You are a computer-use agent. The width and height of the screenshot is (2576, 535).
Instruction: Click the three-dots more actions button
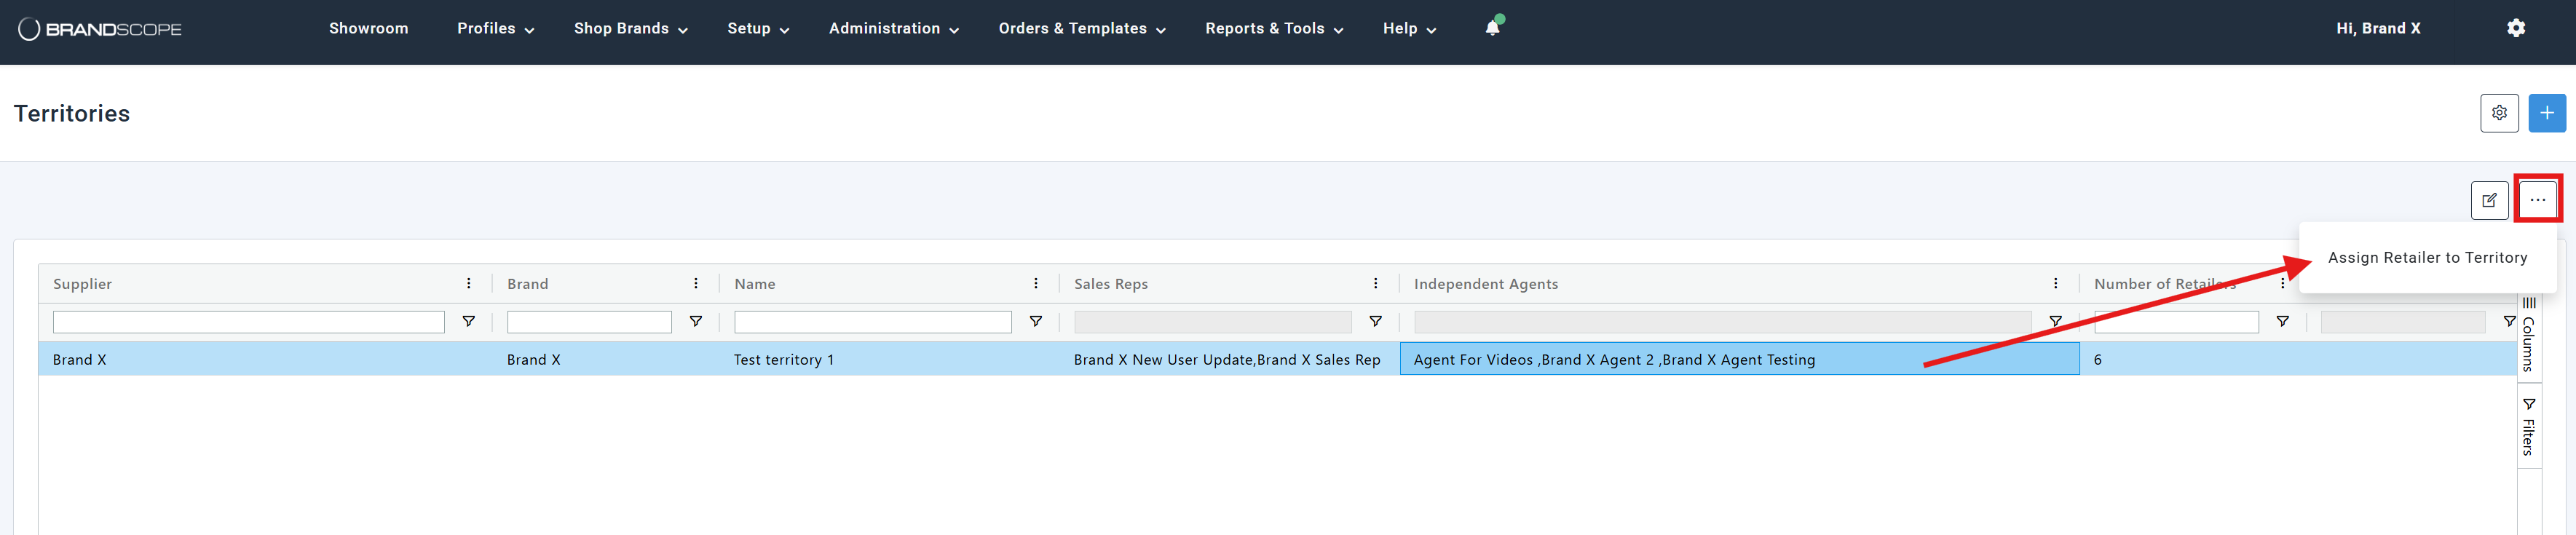2537,200
